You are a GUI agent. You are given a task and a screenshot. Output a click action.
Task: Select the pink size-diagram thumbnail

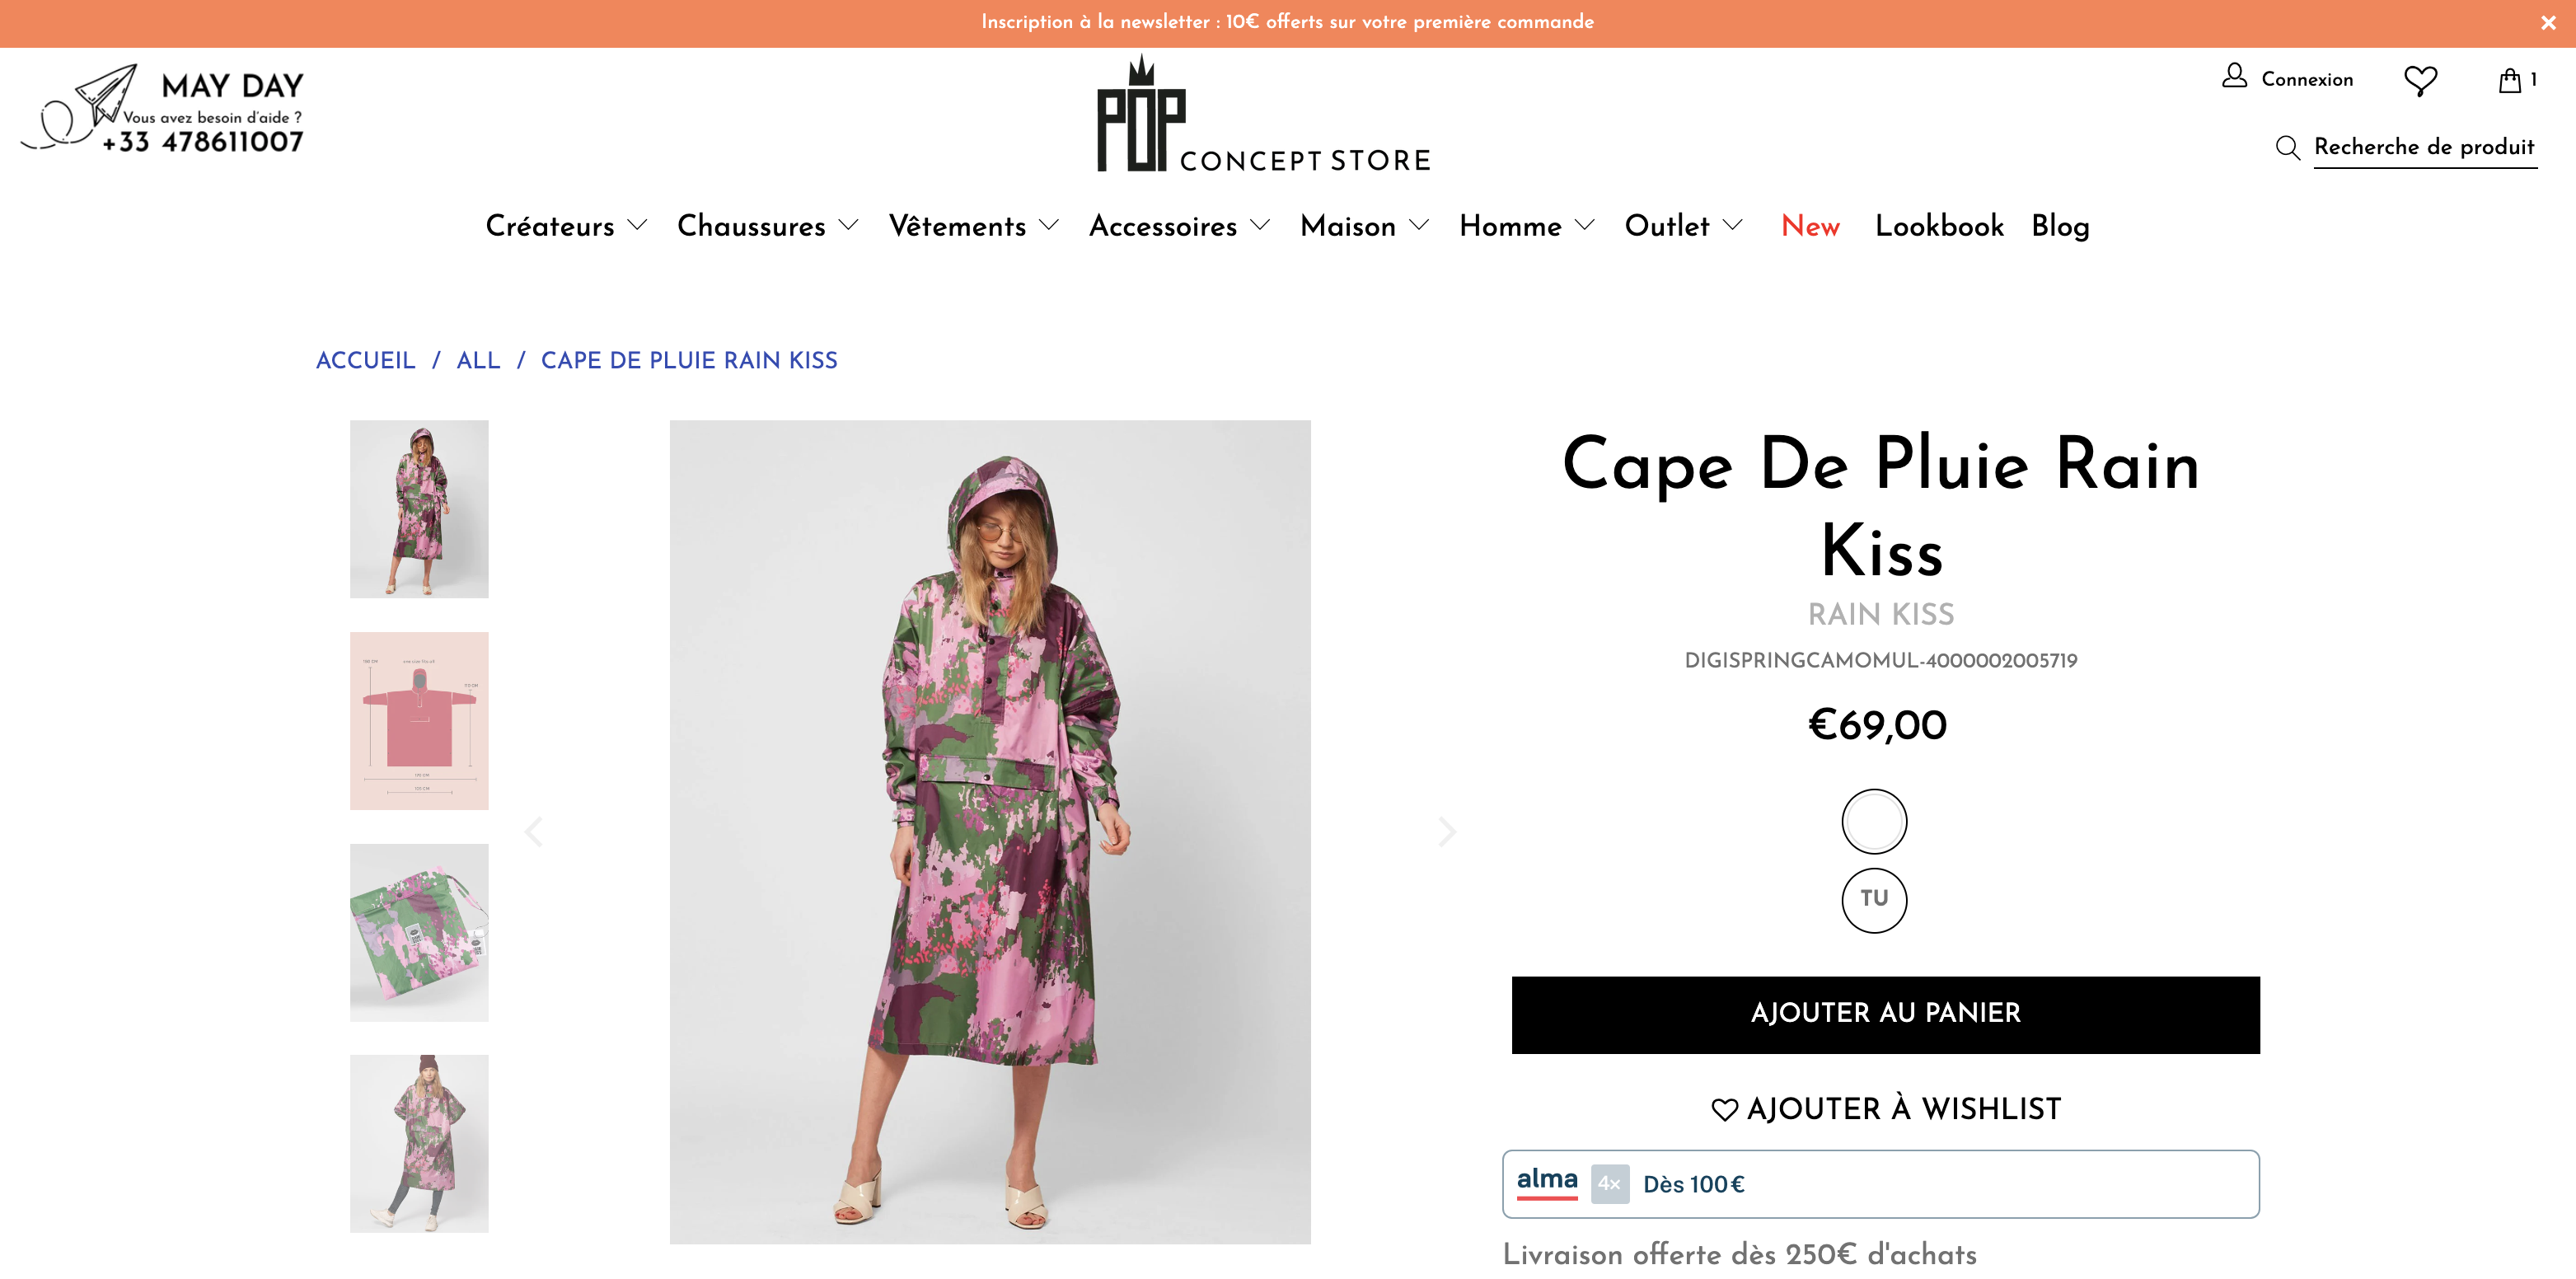coord(419,721)
